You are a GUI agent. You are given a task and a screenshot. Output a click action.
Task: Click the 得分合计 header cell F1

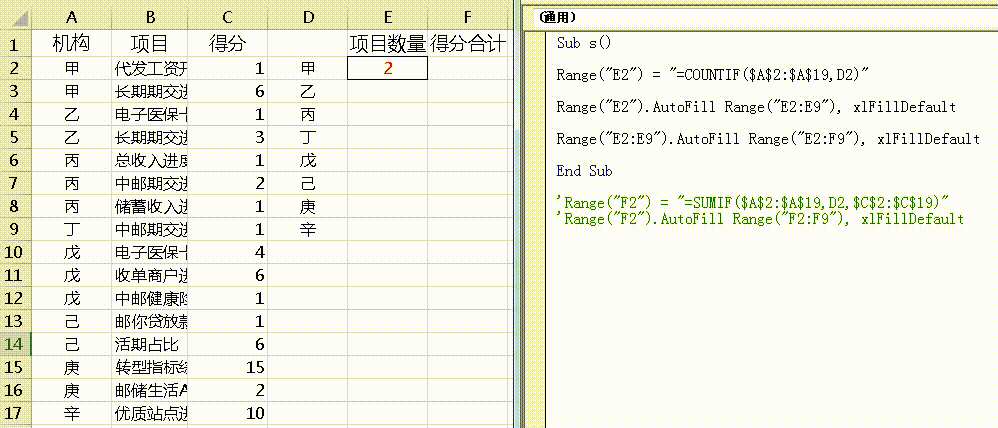(468, 45)
